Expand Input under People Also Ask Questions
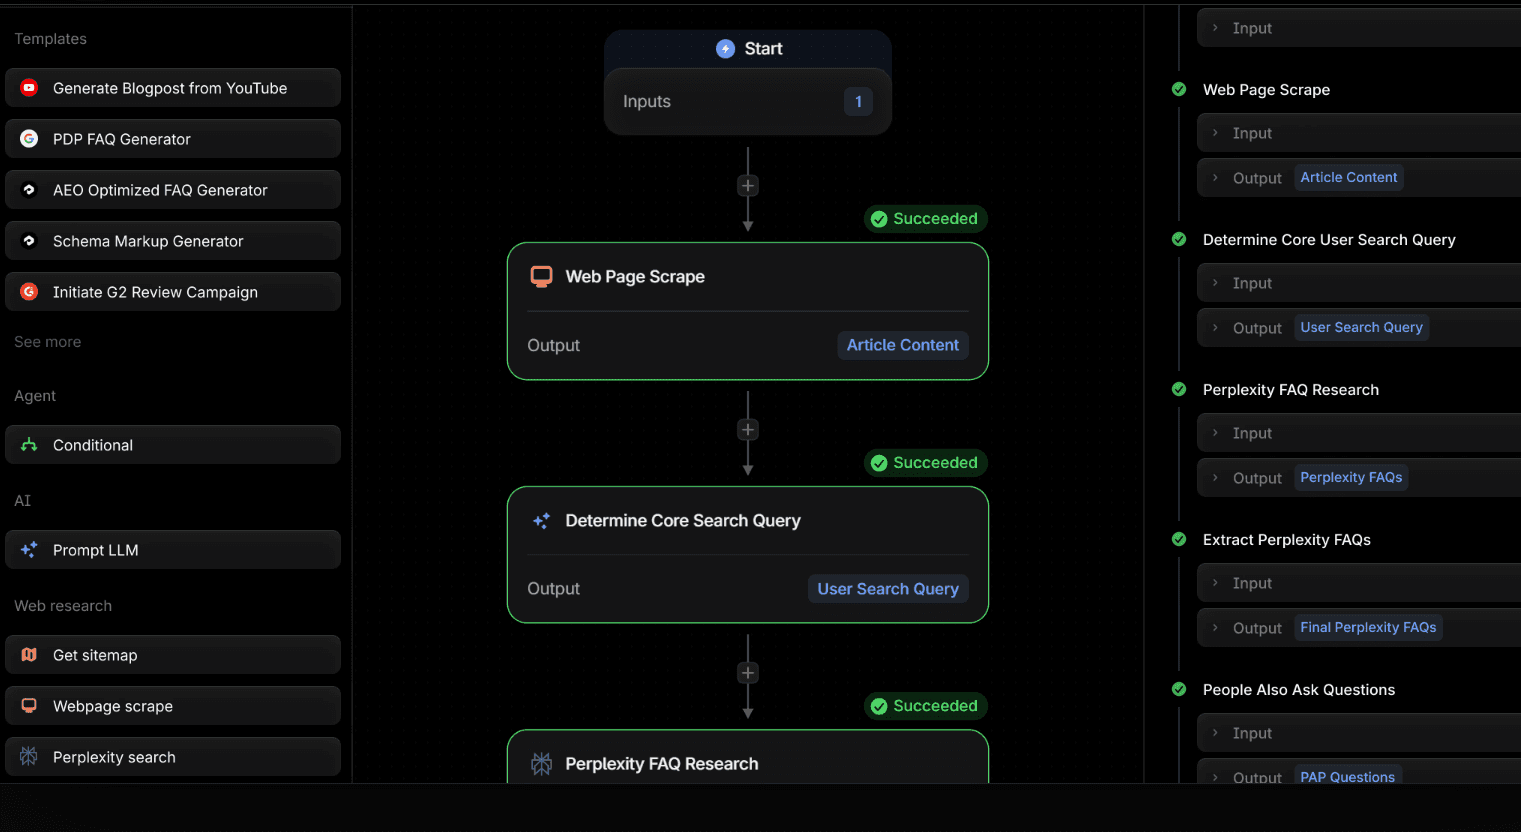1521x832 pixels. [x=1359, y=733]
